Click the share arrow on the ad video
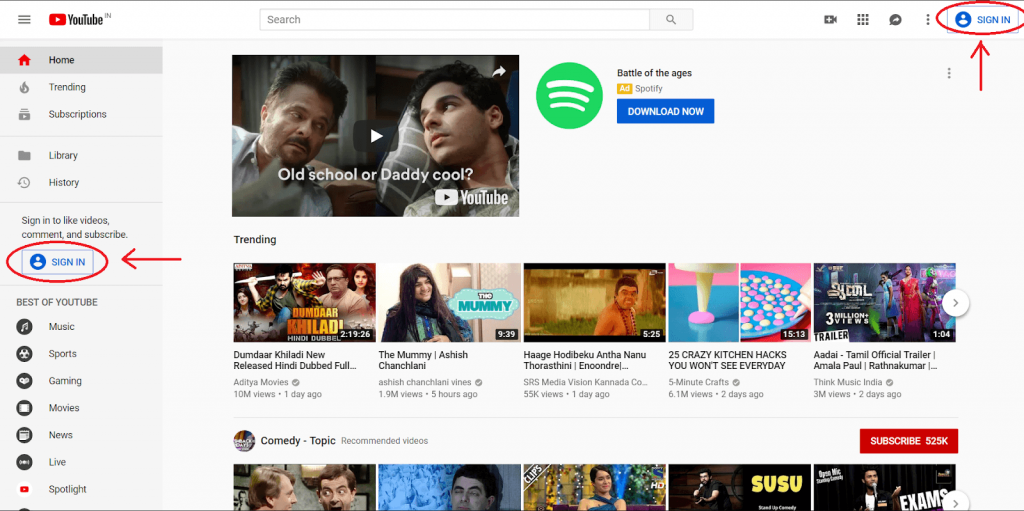 click(499, 72)
